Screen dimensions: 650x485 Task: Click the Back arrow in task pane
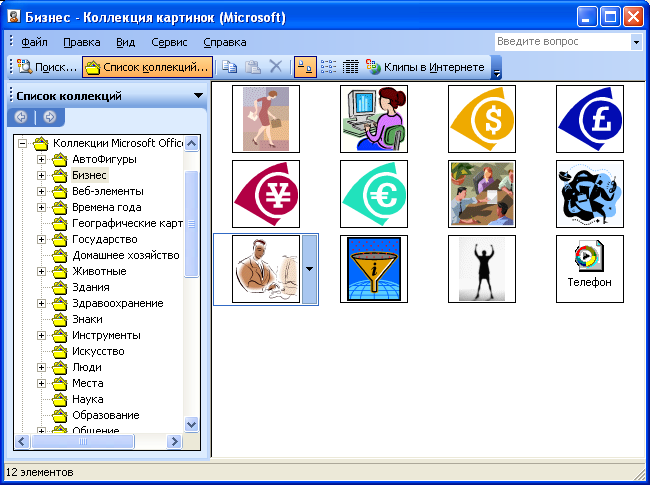(x=21, y=117)
